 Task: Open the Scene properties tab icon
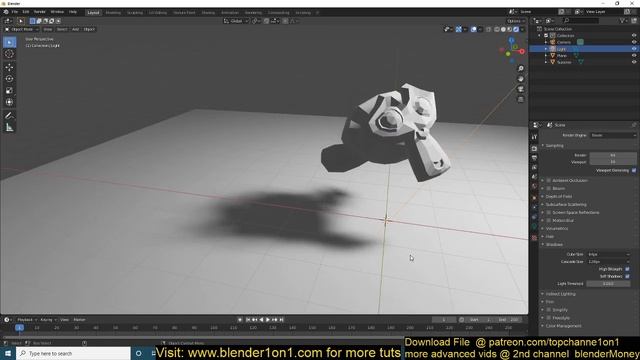pos(534,177)
